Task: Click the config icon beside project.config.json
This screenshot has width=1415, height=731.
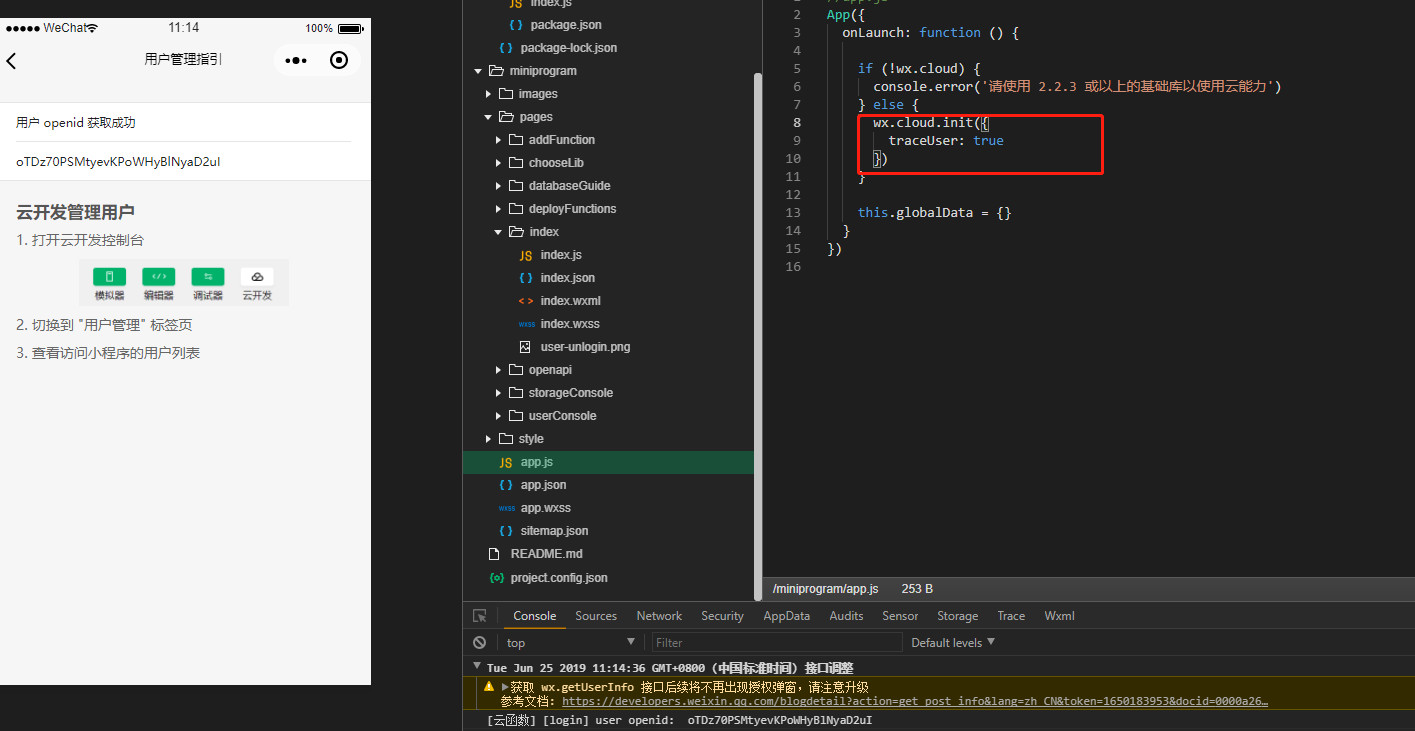Action: point(496,578)
